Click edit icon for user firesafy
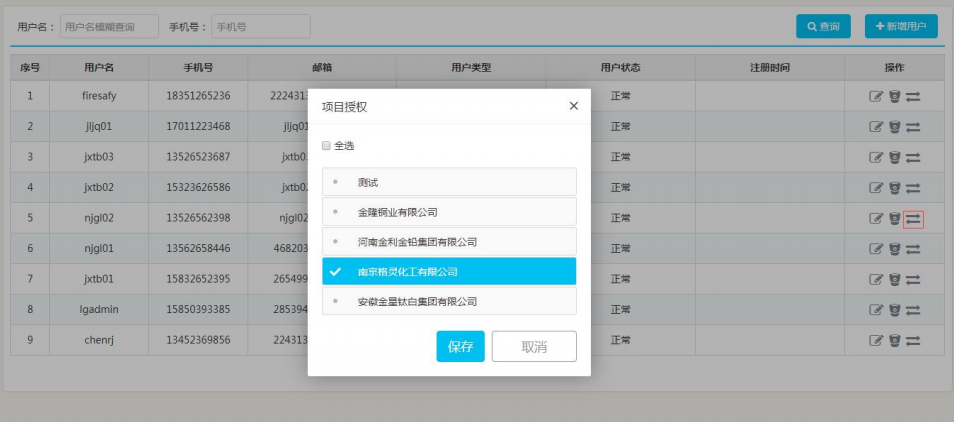954x422 pixels. [x=876, y=97]
